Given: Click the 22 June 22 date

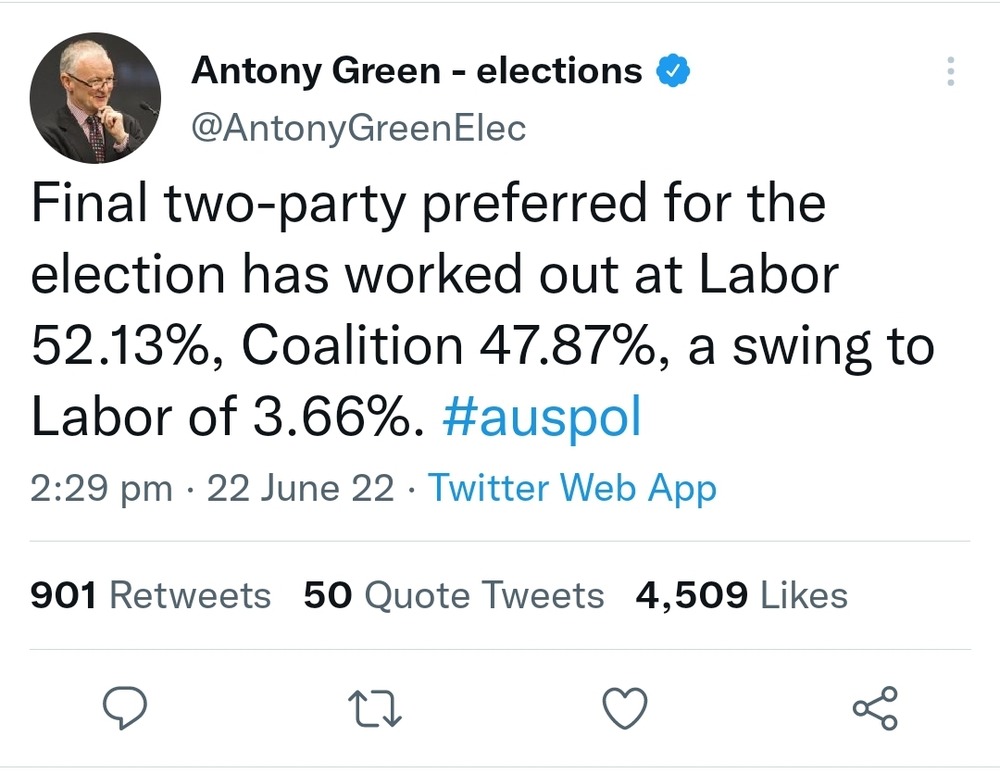Looking at the screenshot, I should [x=300, y=489].
